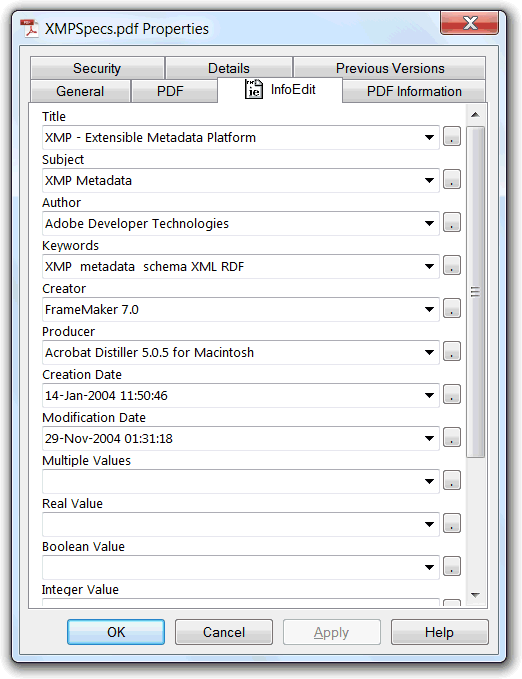Switch to the PDF Information tab
The width and height of the screenshot is (522, 679).
click(414, 91)
